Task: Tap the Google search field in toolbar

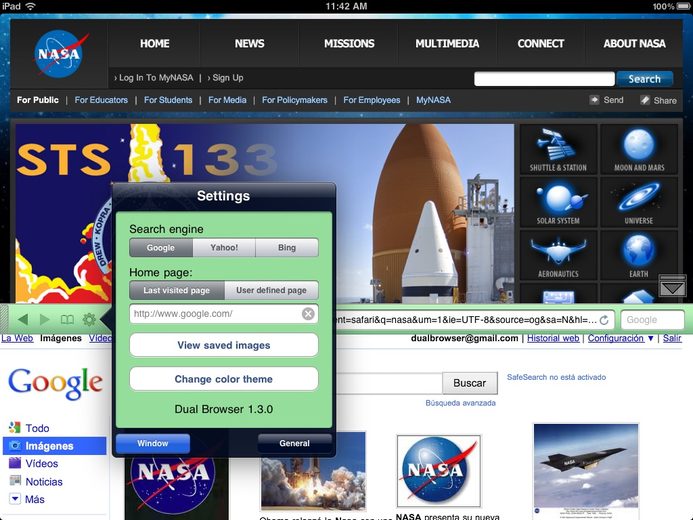Action: point(652,319)
